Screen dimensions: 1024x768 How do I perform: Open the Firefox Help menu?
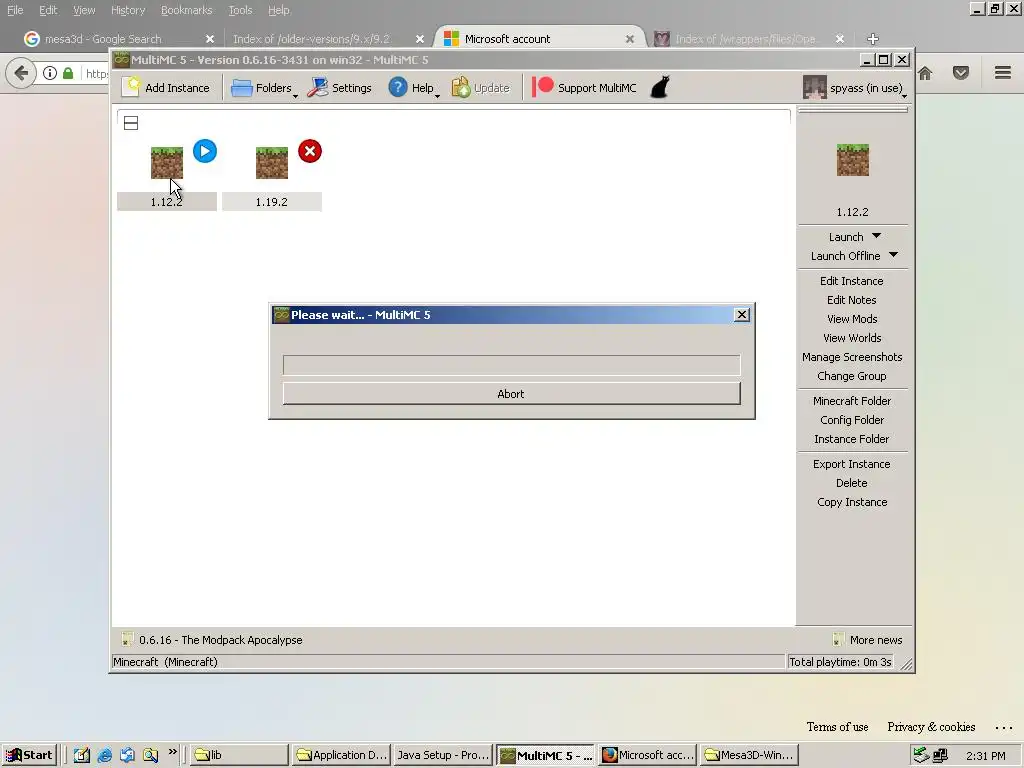[x=278, y=10]
